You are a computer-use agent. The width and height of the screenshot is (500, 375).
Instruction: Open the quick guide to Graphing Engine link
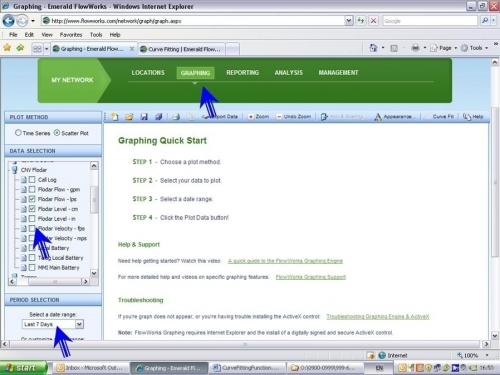pyautogui.click(x=285, y=261)
